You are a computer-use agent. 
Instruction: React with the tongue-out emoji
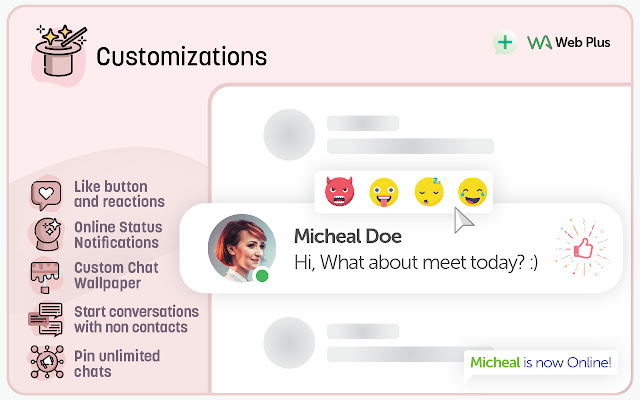click(384, 190)
